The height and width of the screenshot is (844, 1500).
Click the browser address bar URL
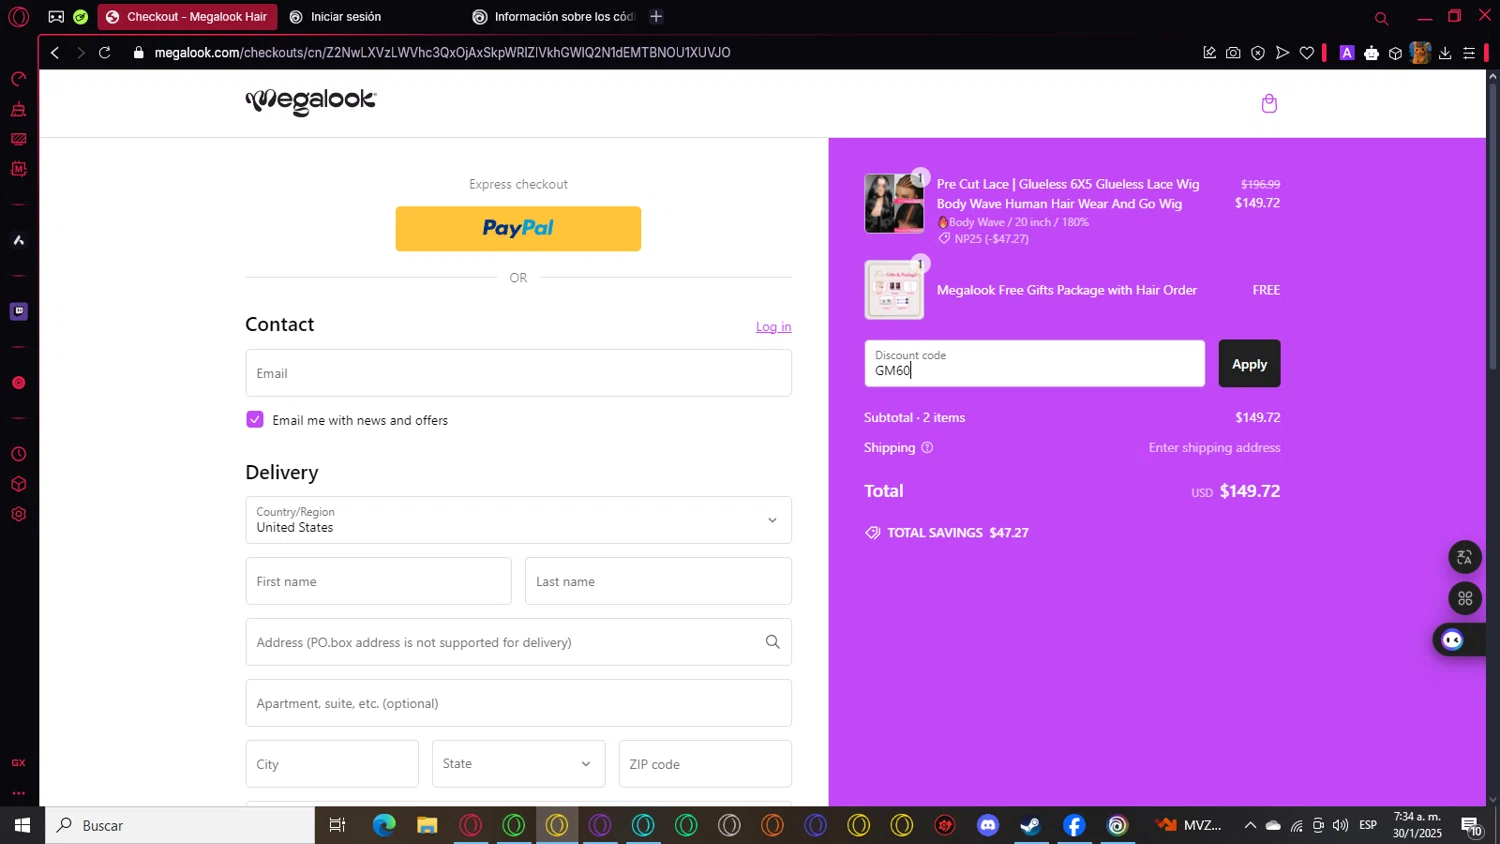pyautogui.click(x=442, y=53)
